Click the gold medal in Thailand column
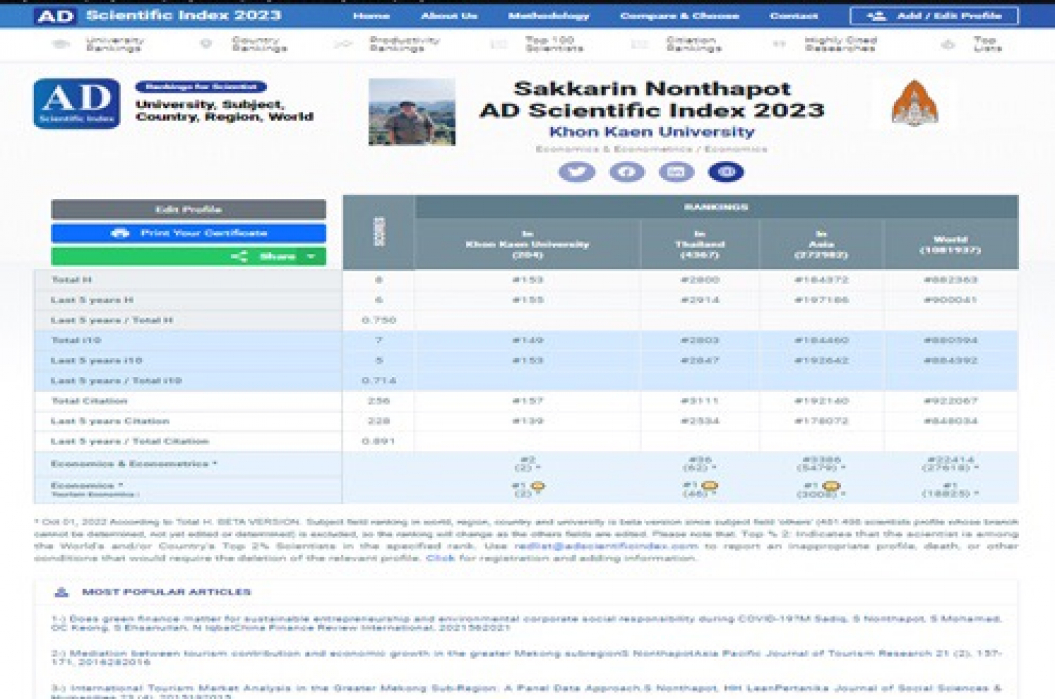 click(710, 486)
